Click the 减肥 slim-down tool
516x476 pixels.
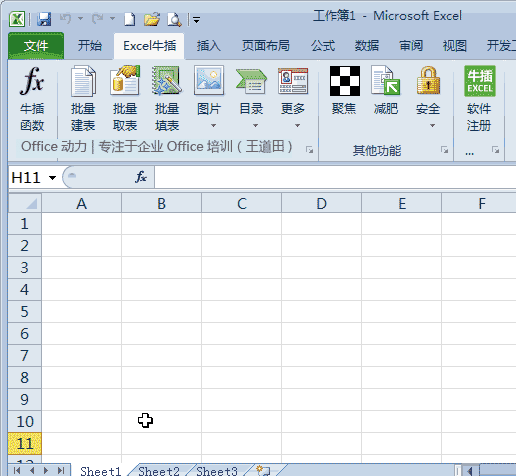[386, 91]
